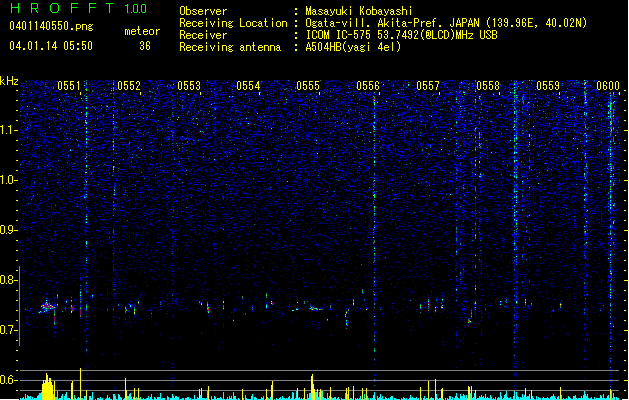
Task: Click the 0557 time marker
Action: (x=428, y=86)
